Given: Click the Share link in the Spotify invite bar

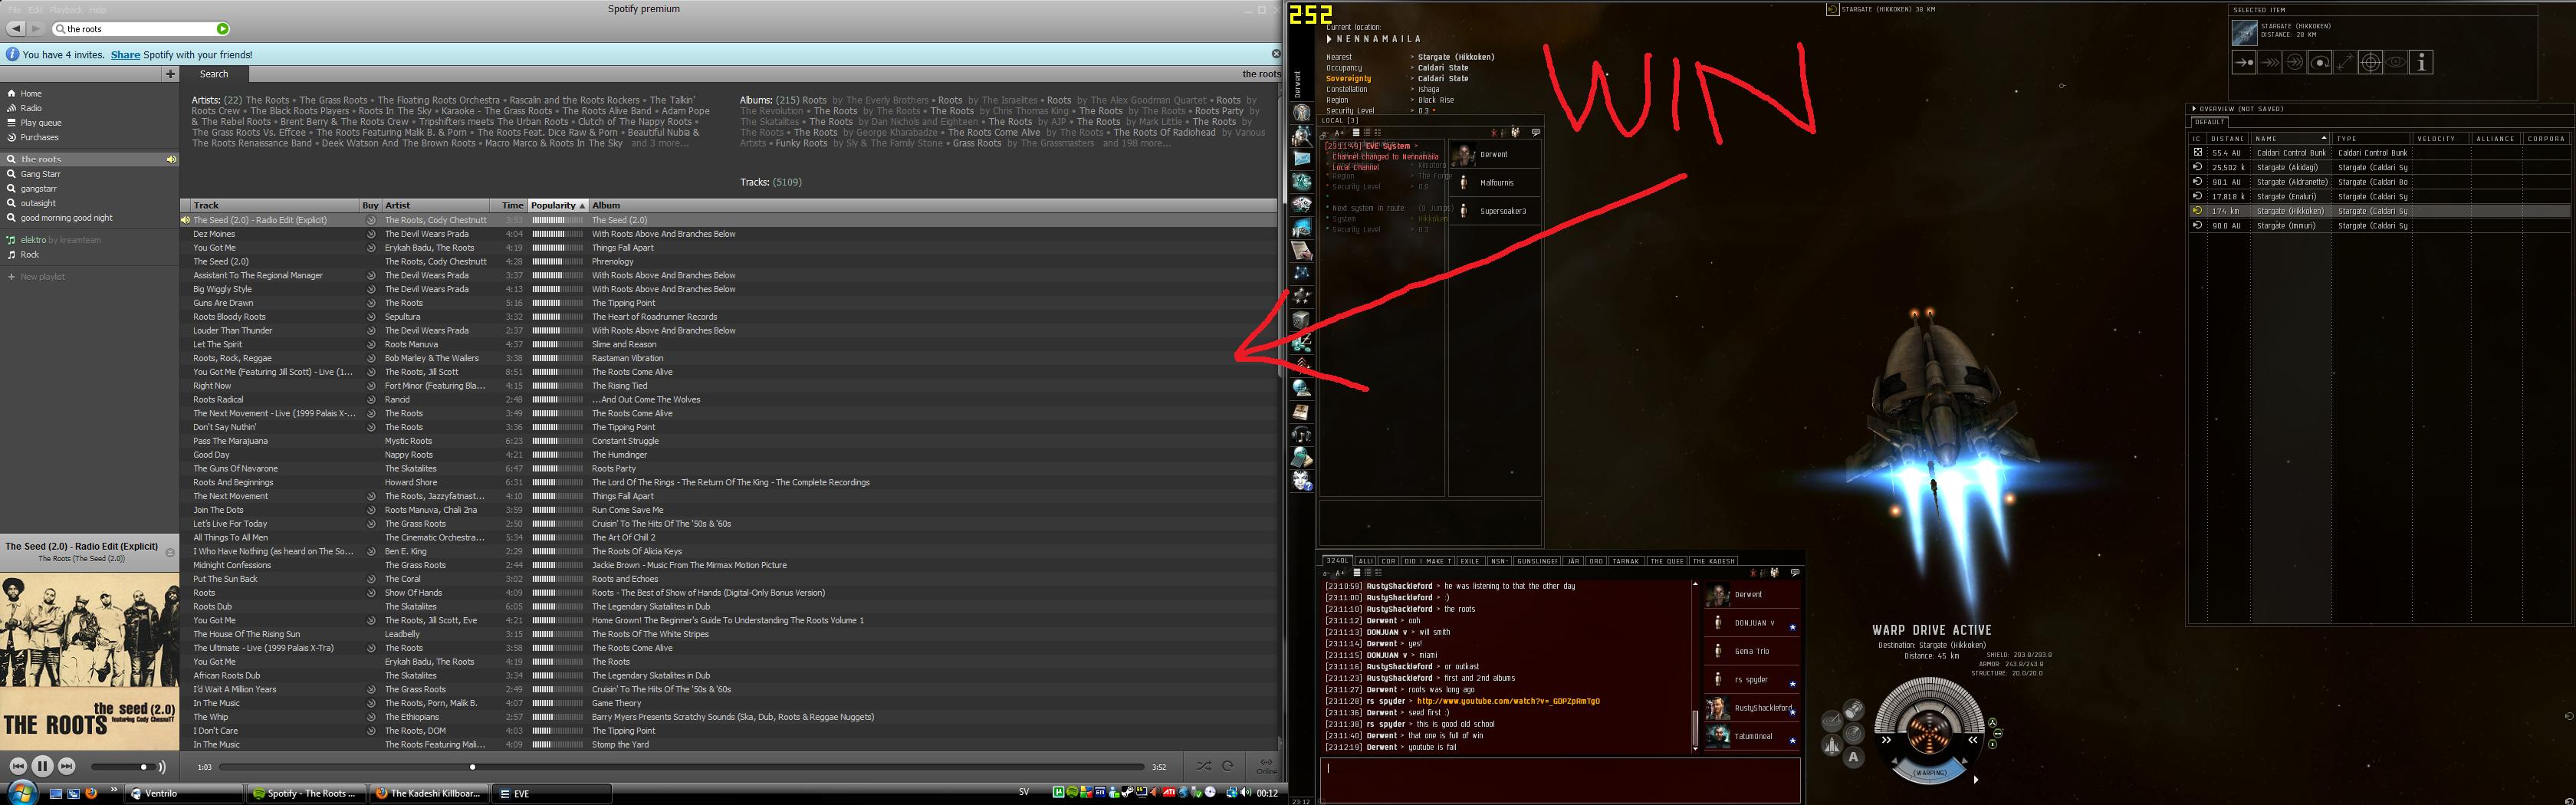Looking at the screenshot, I should 125,55.
